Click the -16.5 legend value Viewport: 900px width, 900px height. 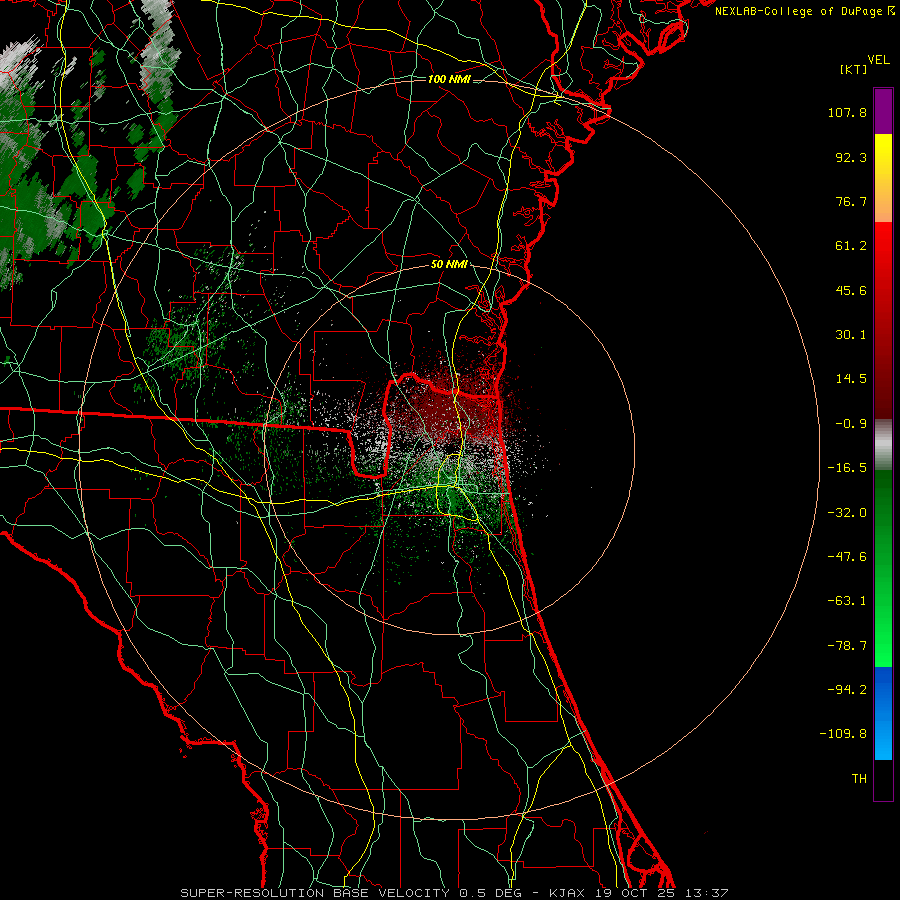(x=847, y=468)
